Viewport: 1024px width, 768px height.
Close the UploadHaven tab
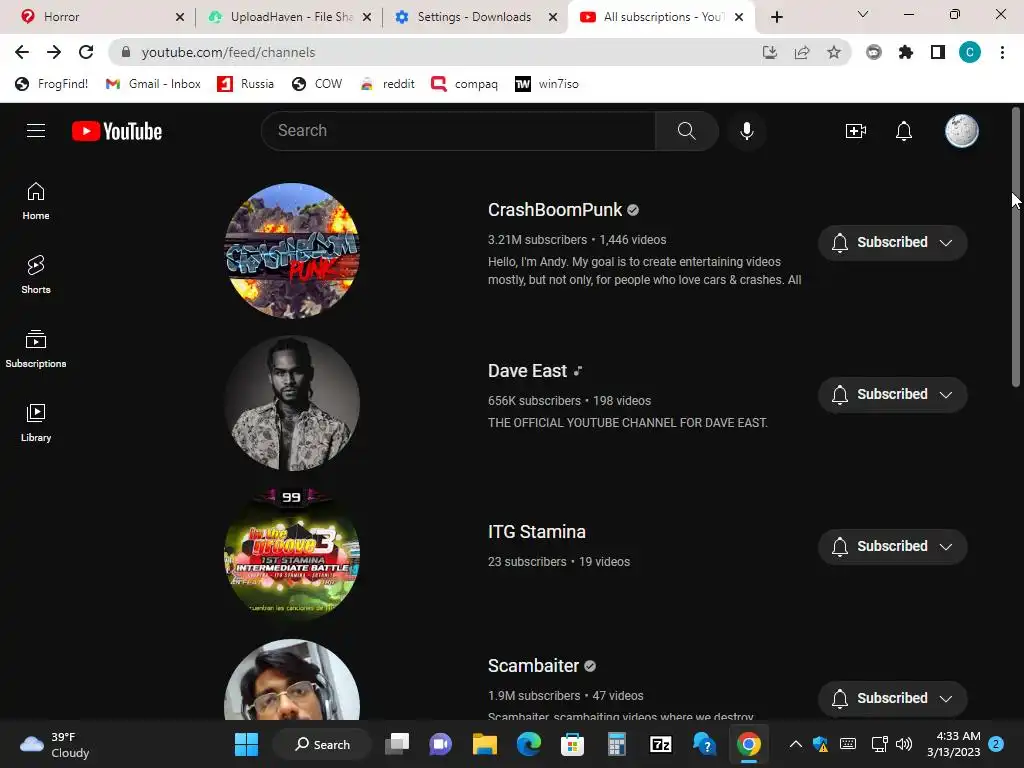367,17
